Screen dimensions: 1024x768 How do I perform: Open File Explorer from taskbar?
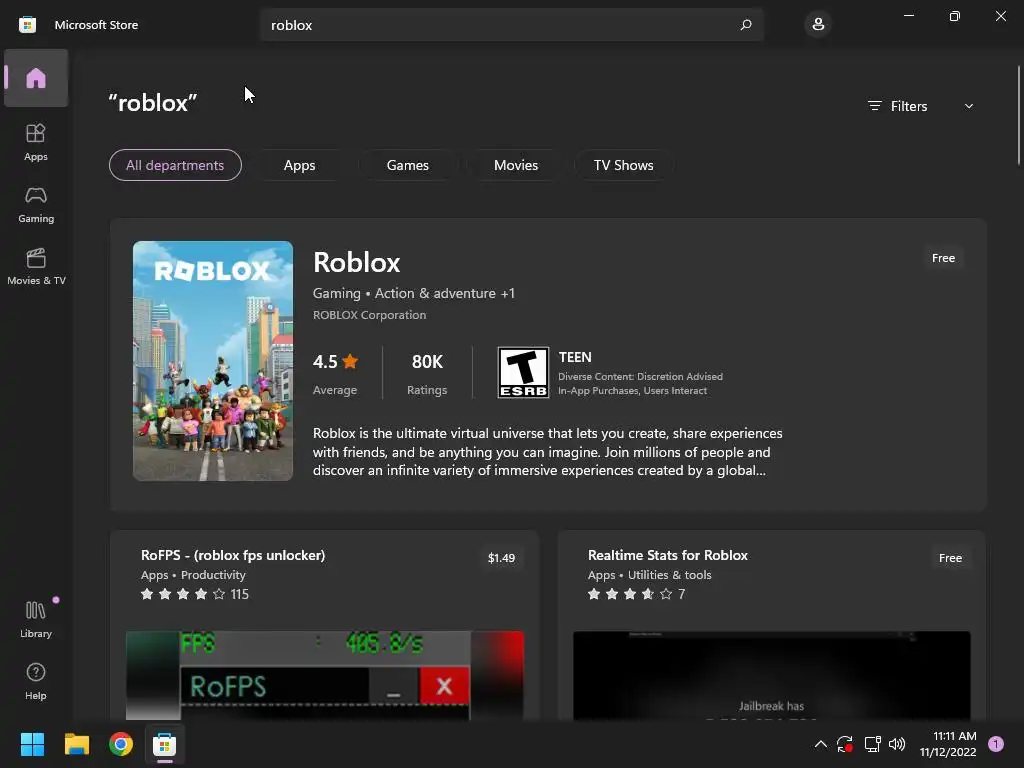click(x=77, y=744)
